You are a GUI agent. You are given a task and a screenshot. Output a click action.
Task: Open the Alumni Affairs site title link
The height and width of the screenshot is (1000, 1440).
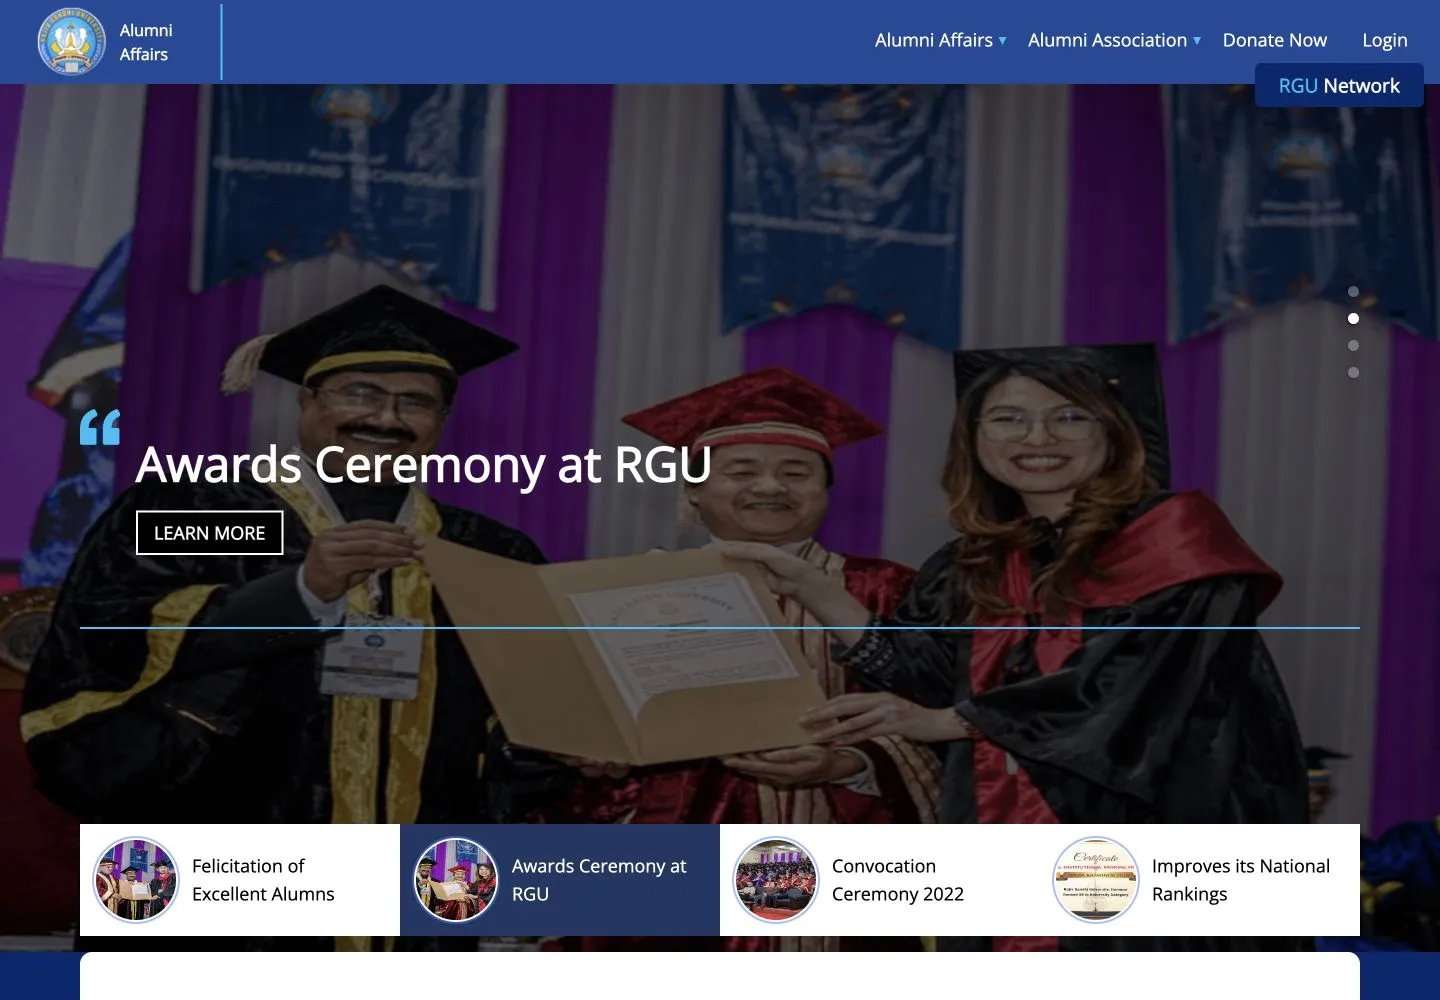click(x=146, y=42)
